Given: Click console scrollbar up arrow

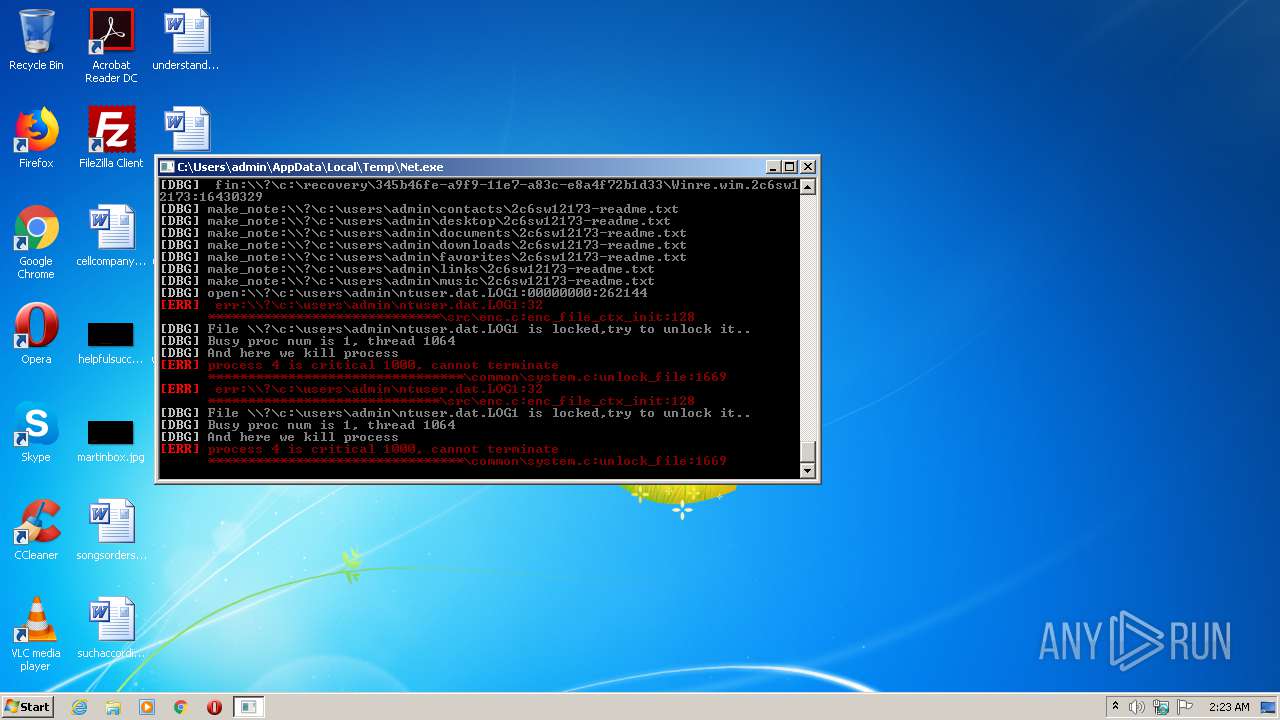Looking at the screenshot, I should tap(808, 186).
